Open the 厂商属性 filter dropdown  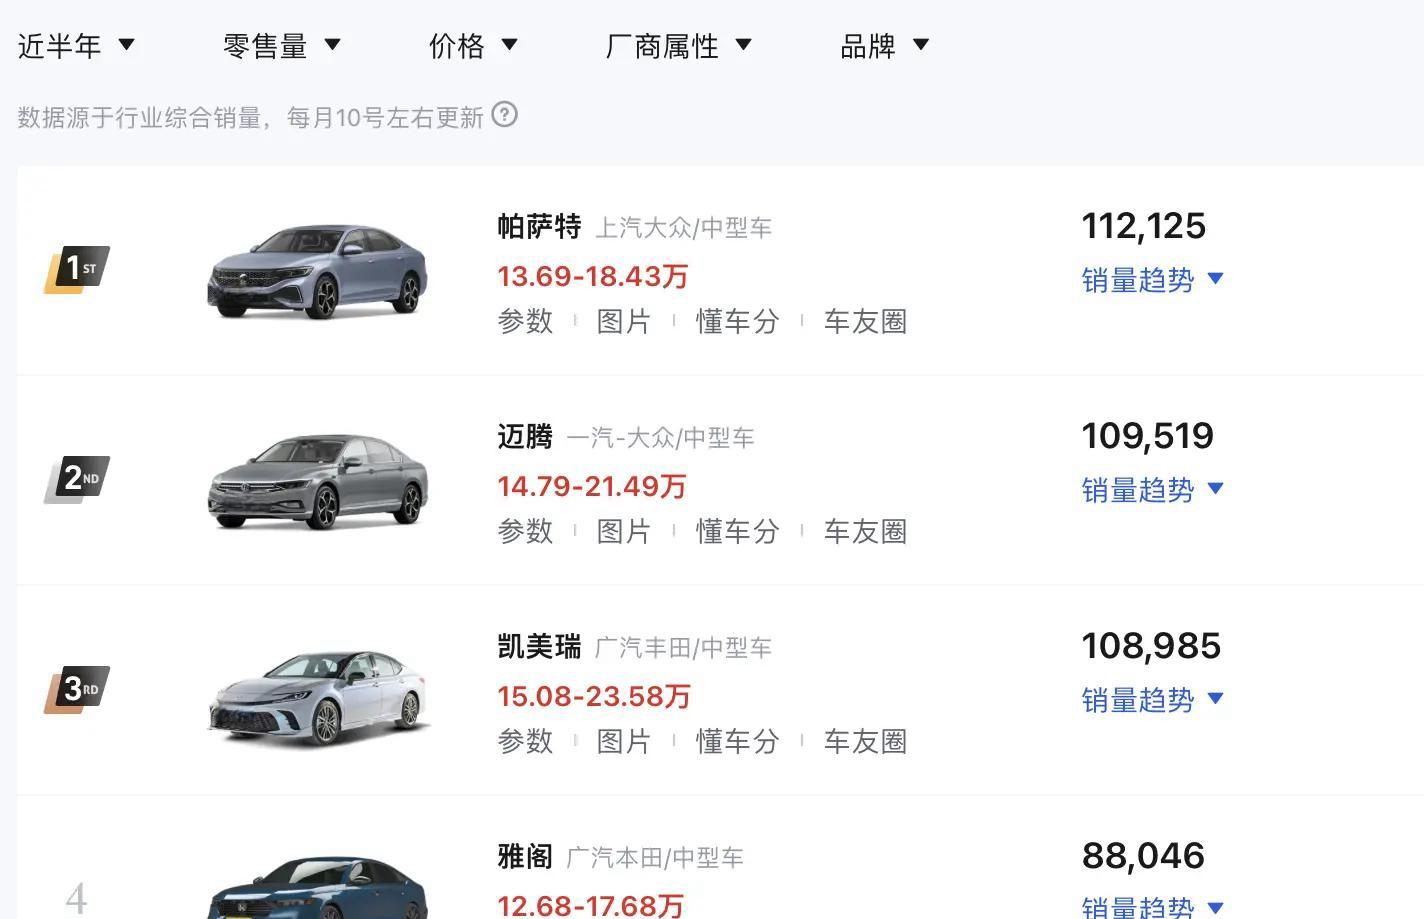pos(679,46)
